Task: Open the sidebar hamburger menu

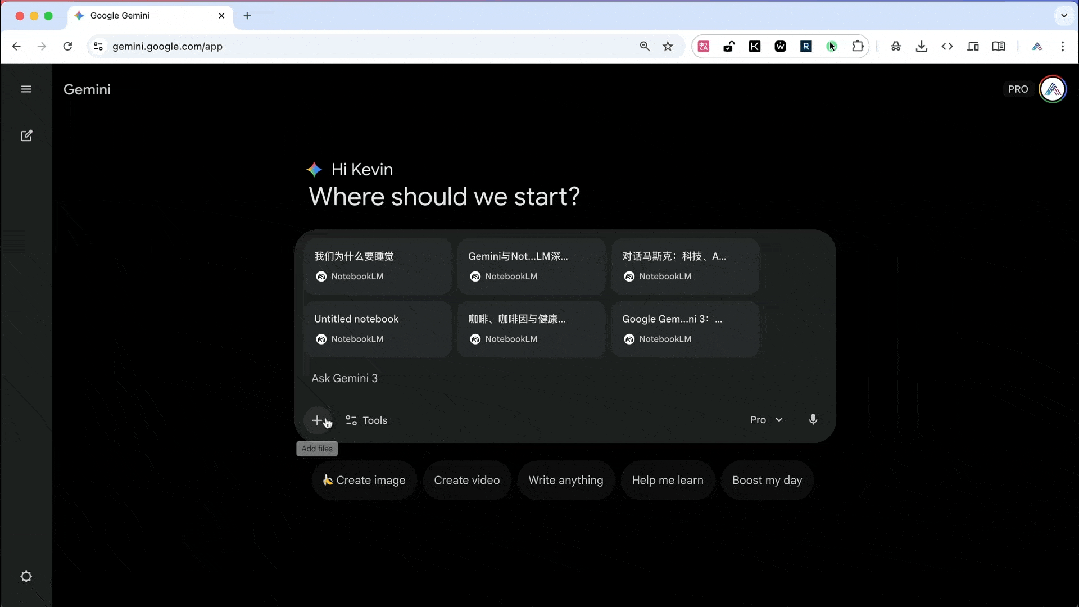Action: [26, 89]
